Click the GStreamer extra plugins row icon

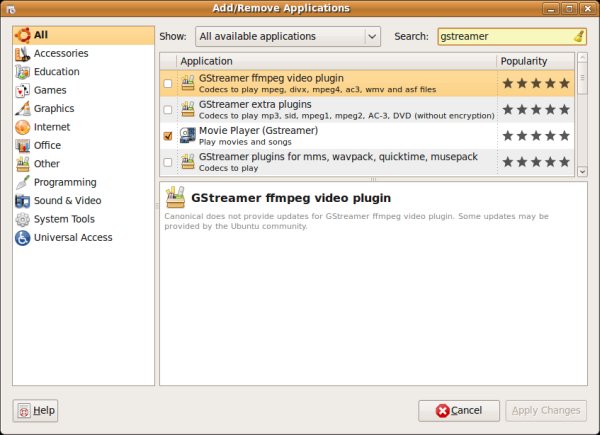188,109
